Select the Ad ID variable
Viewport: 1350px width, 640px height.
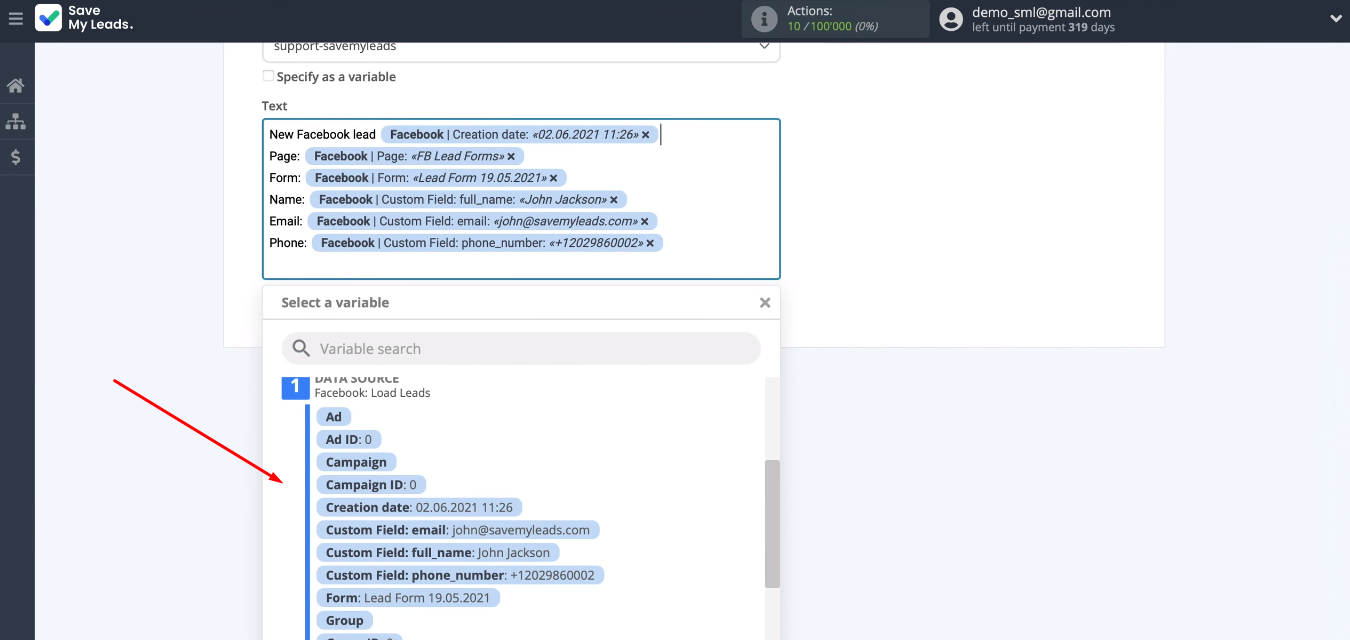pyautogui.click(x=349, y=439)
